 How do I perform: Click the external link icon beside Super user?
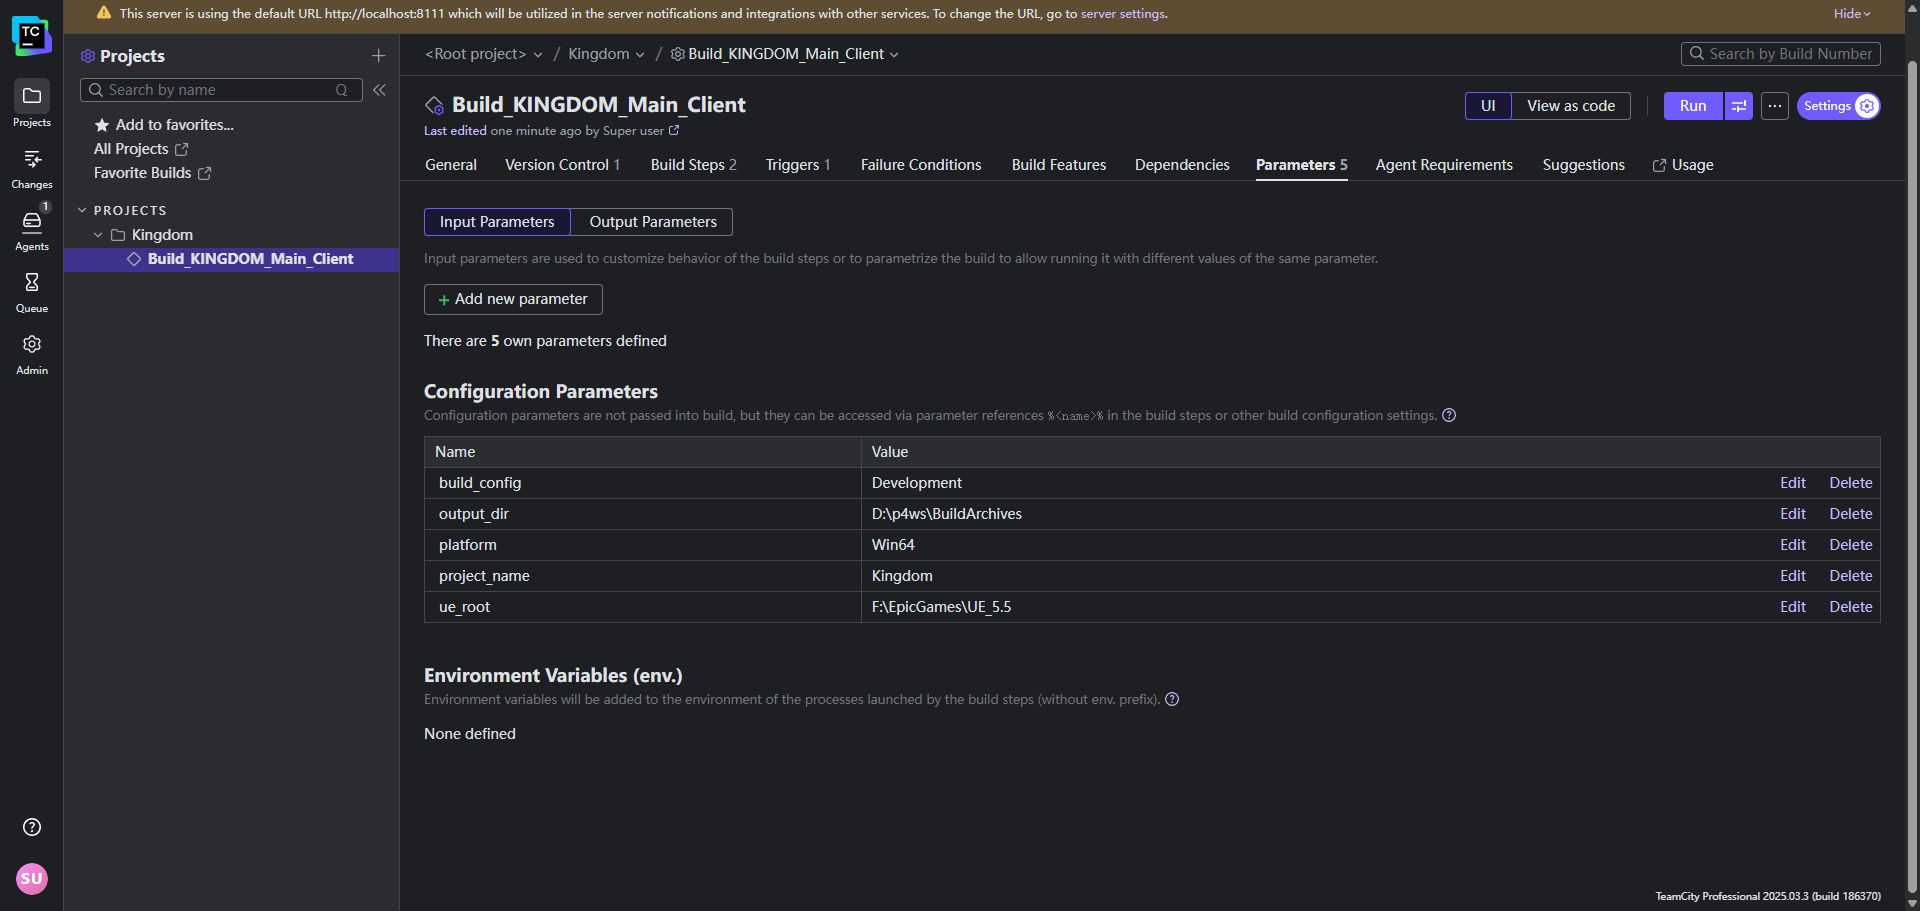(x=674, y=131)
